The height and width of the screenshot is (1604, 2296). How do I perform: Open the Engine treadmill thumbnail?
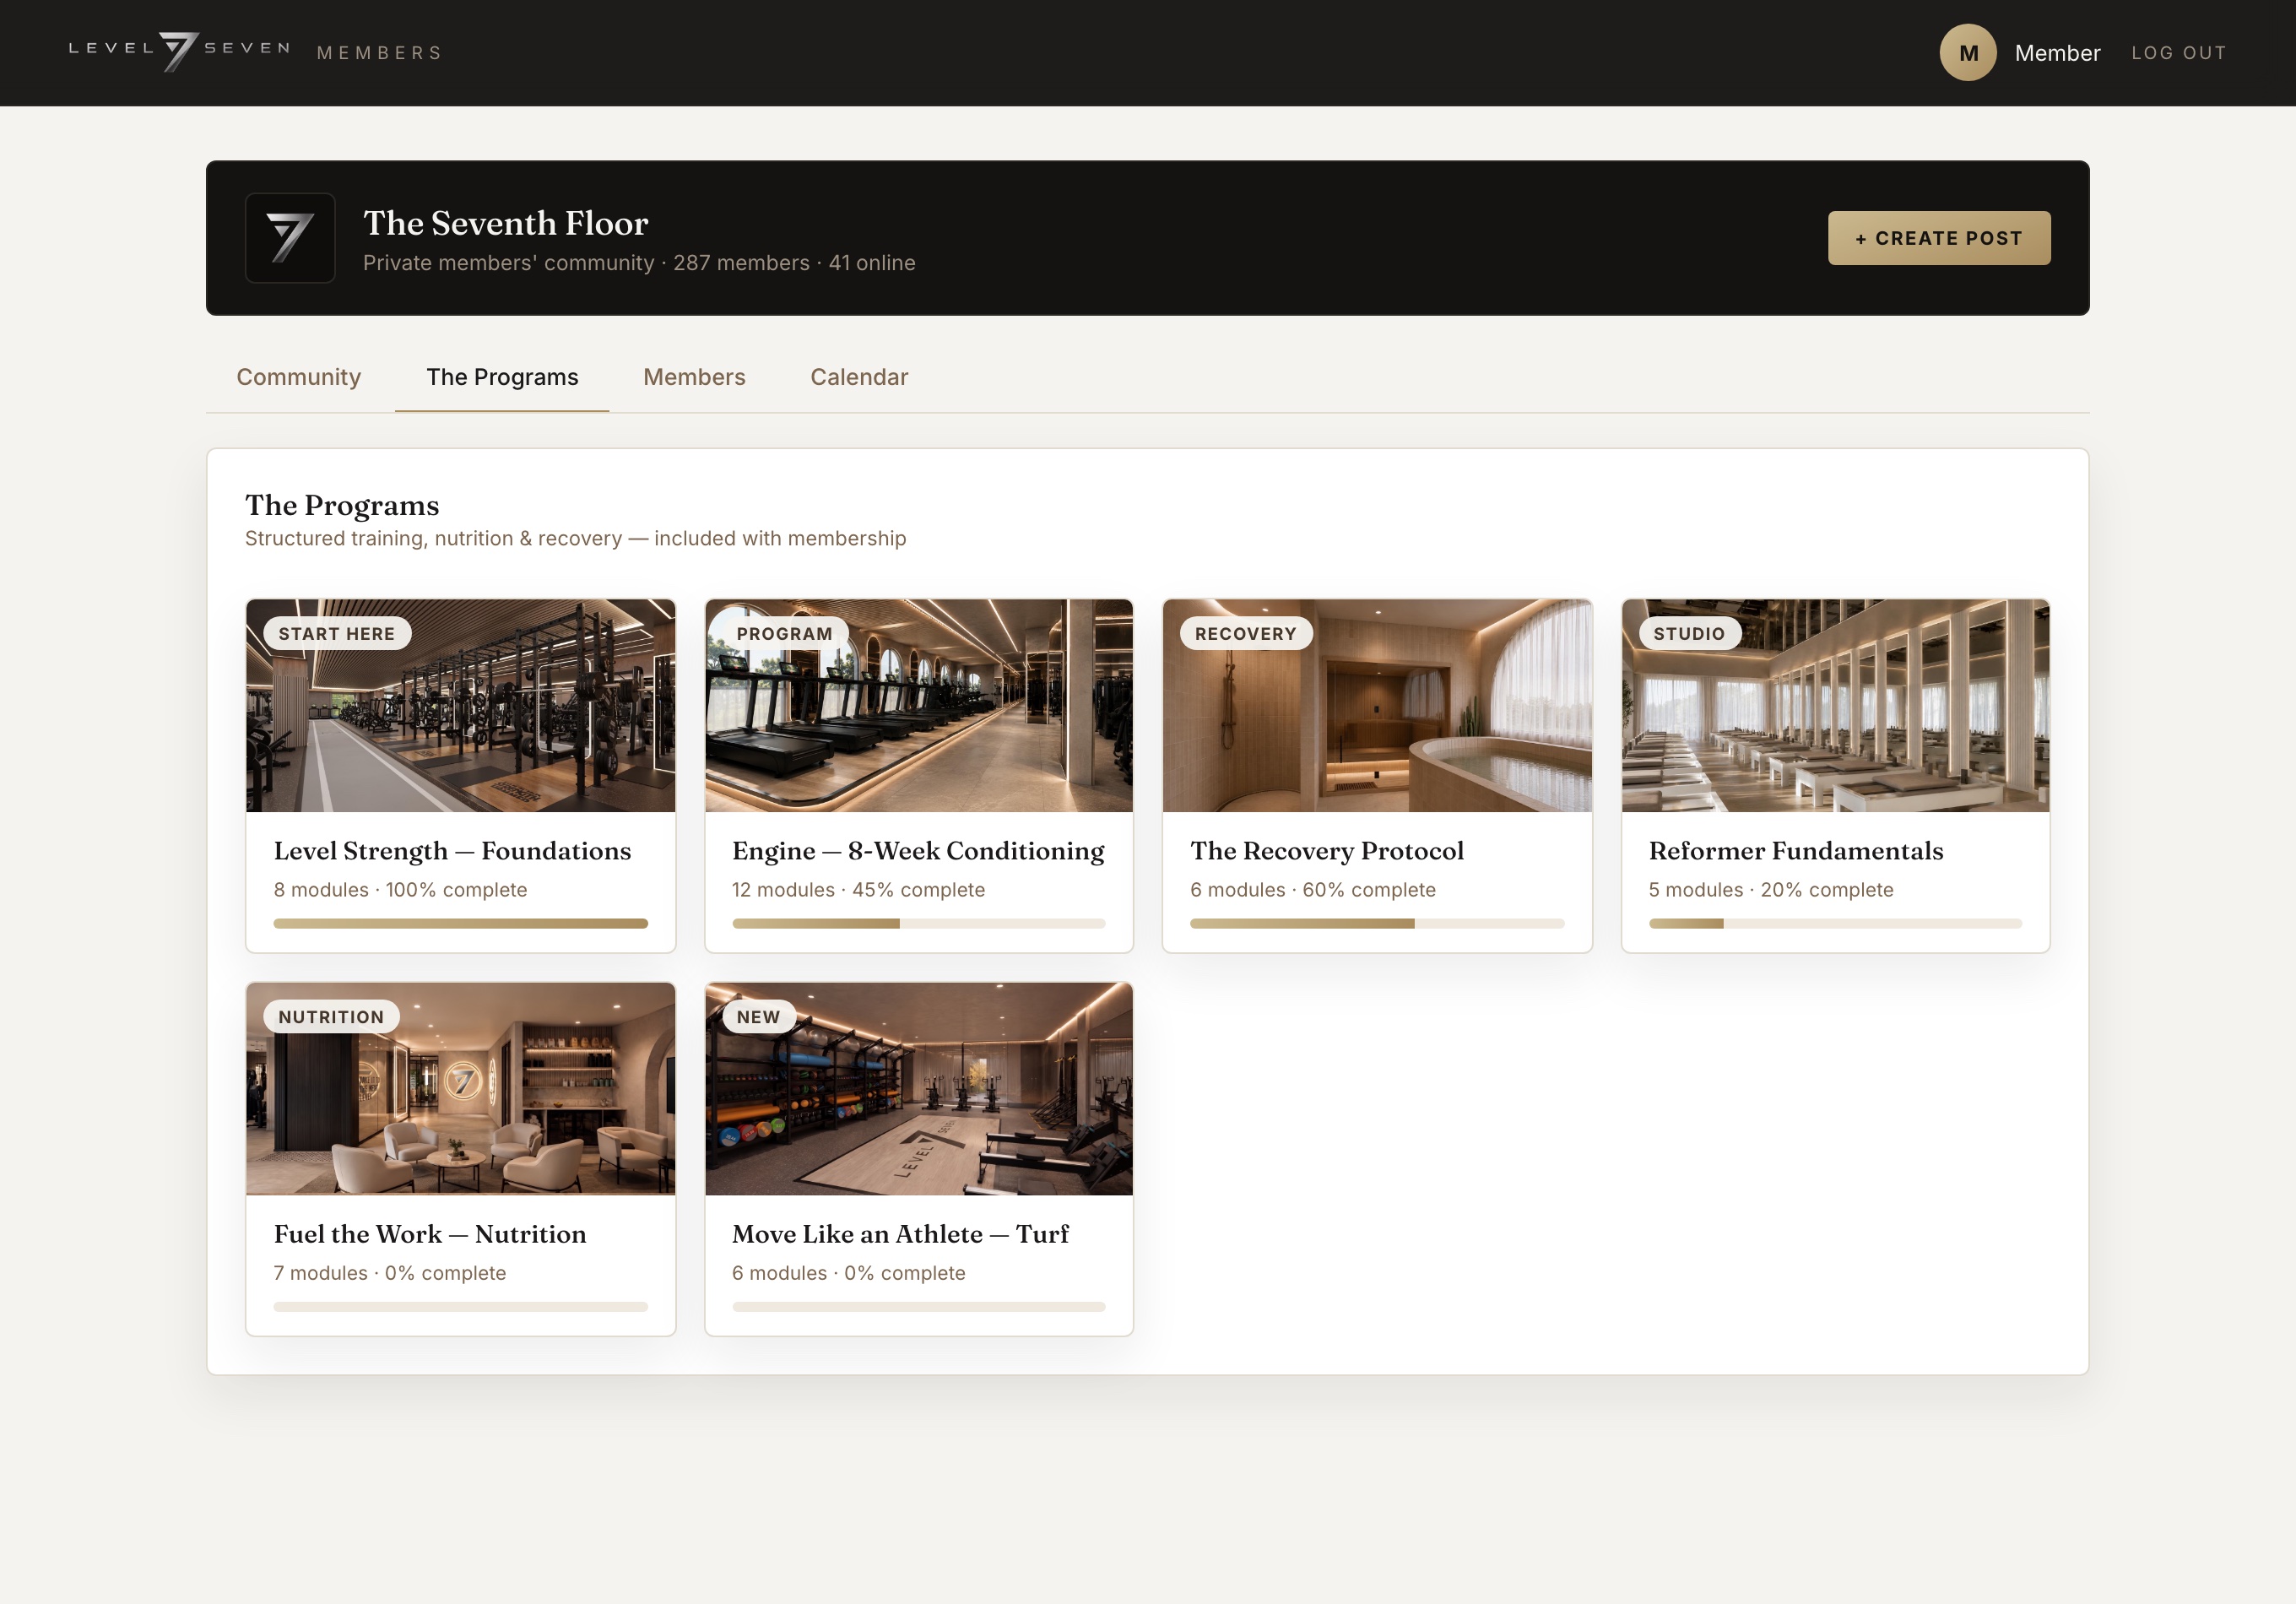919,706
